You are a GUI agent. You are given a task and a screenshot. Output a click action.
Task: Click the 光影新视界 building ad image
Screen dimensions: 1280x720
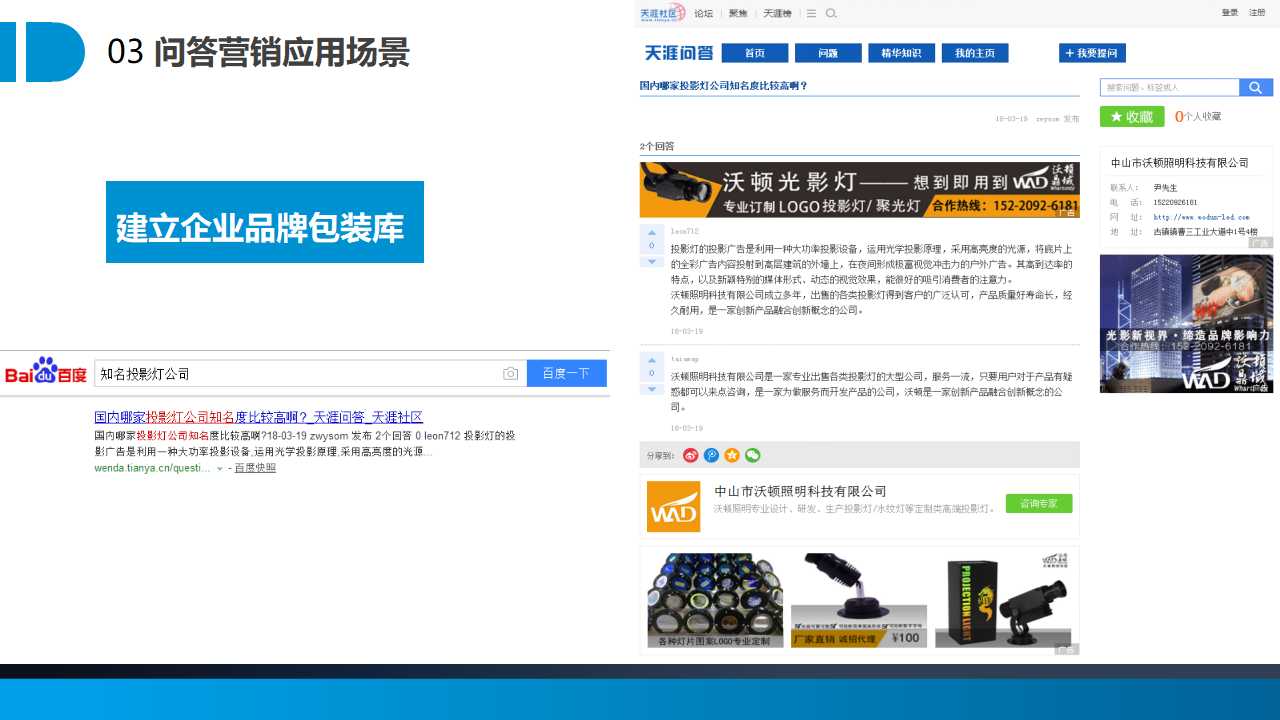tap(1187, 323)
